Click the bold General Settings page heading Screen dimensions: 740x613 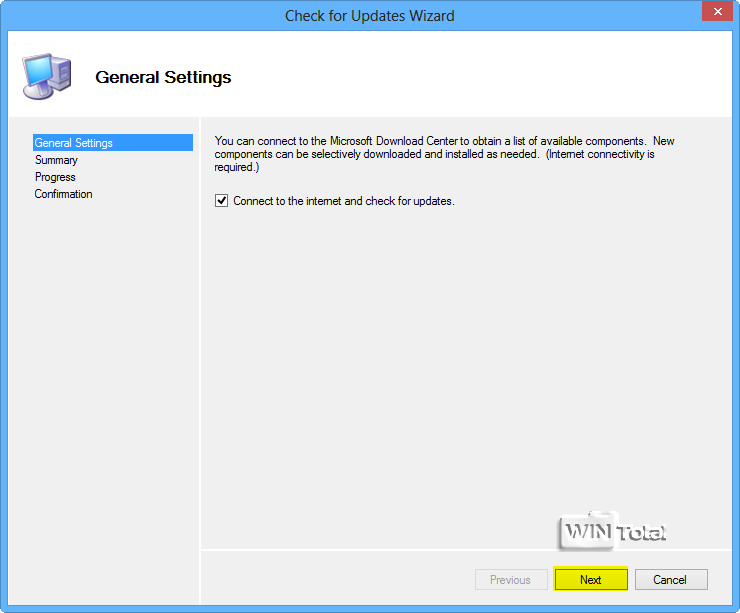pyautogui.click(x=163, y=77)
